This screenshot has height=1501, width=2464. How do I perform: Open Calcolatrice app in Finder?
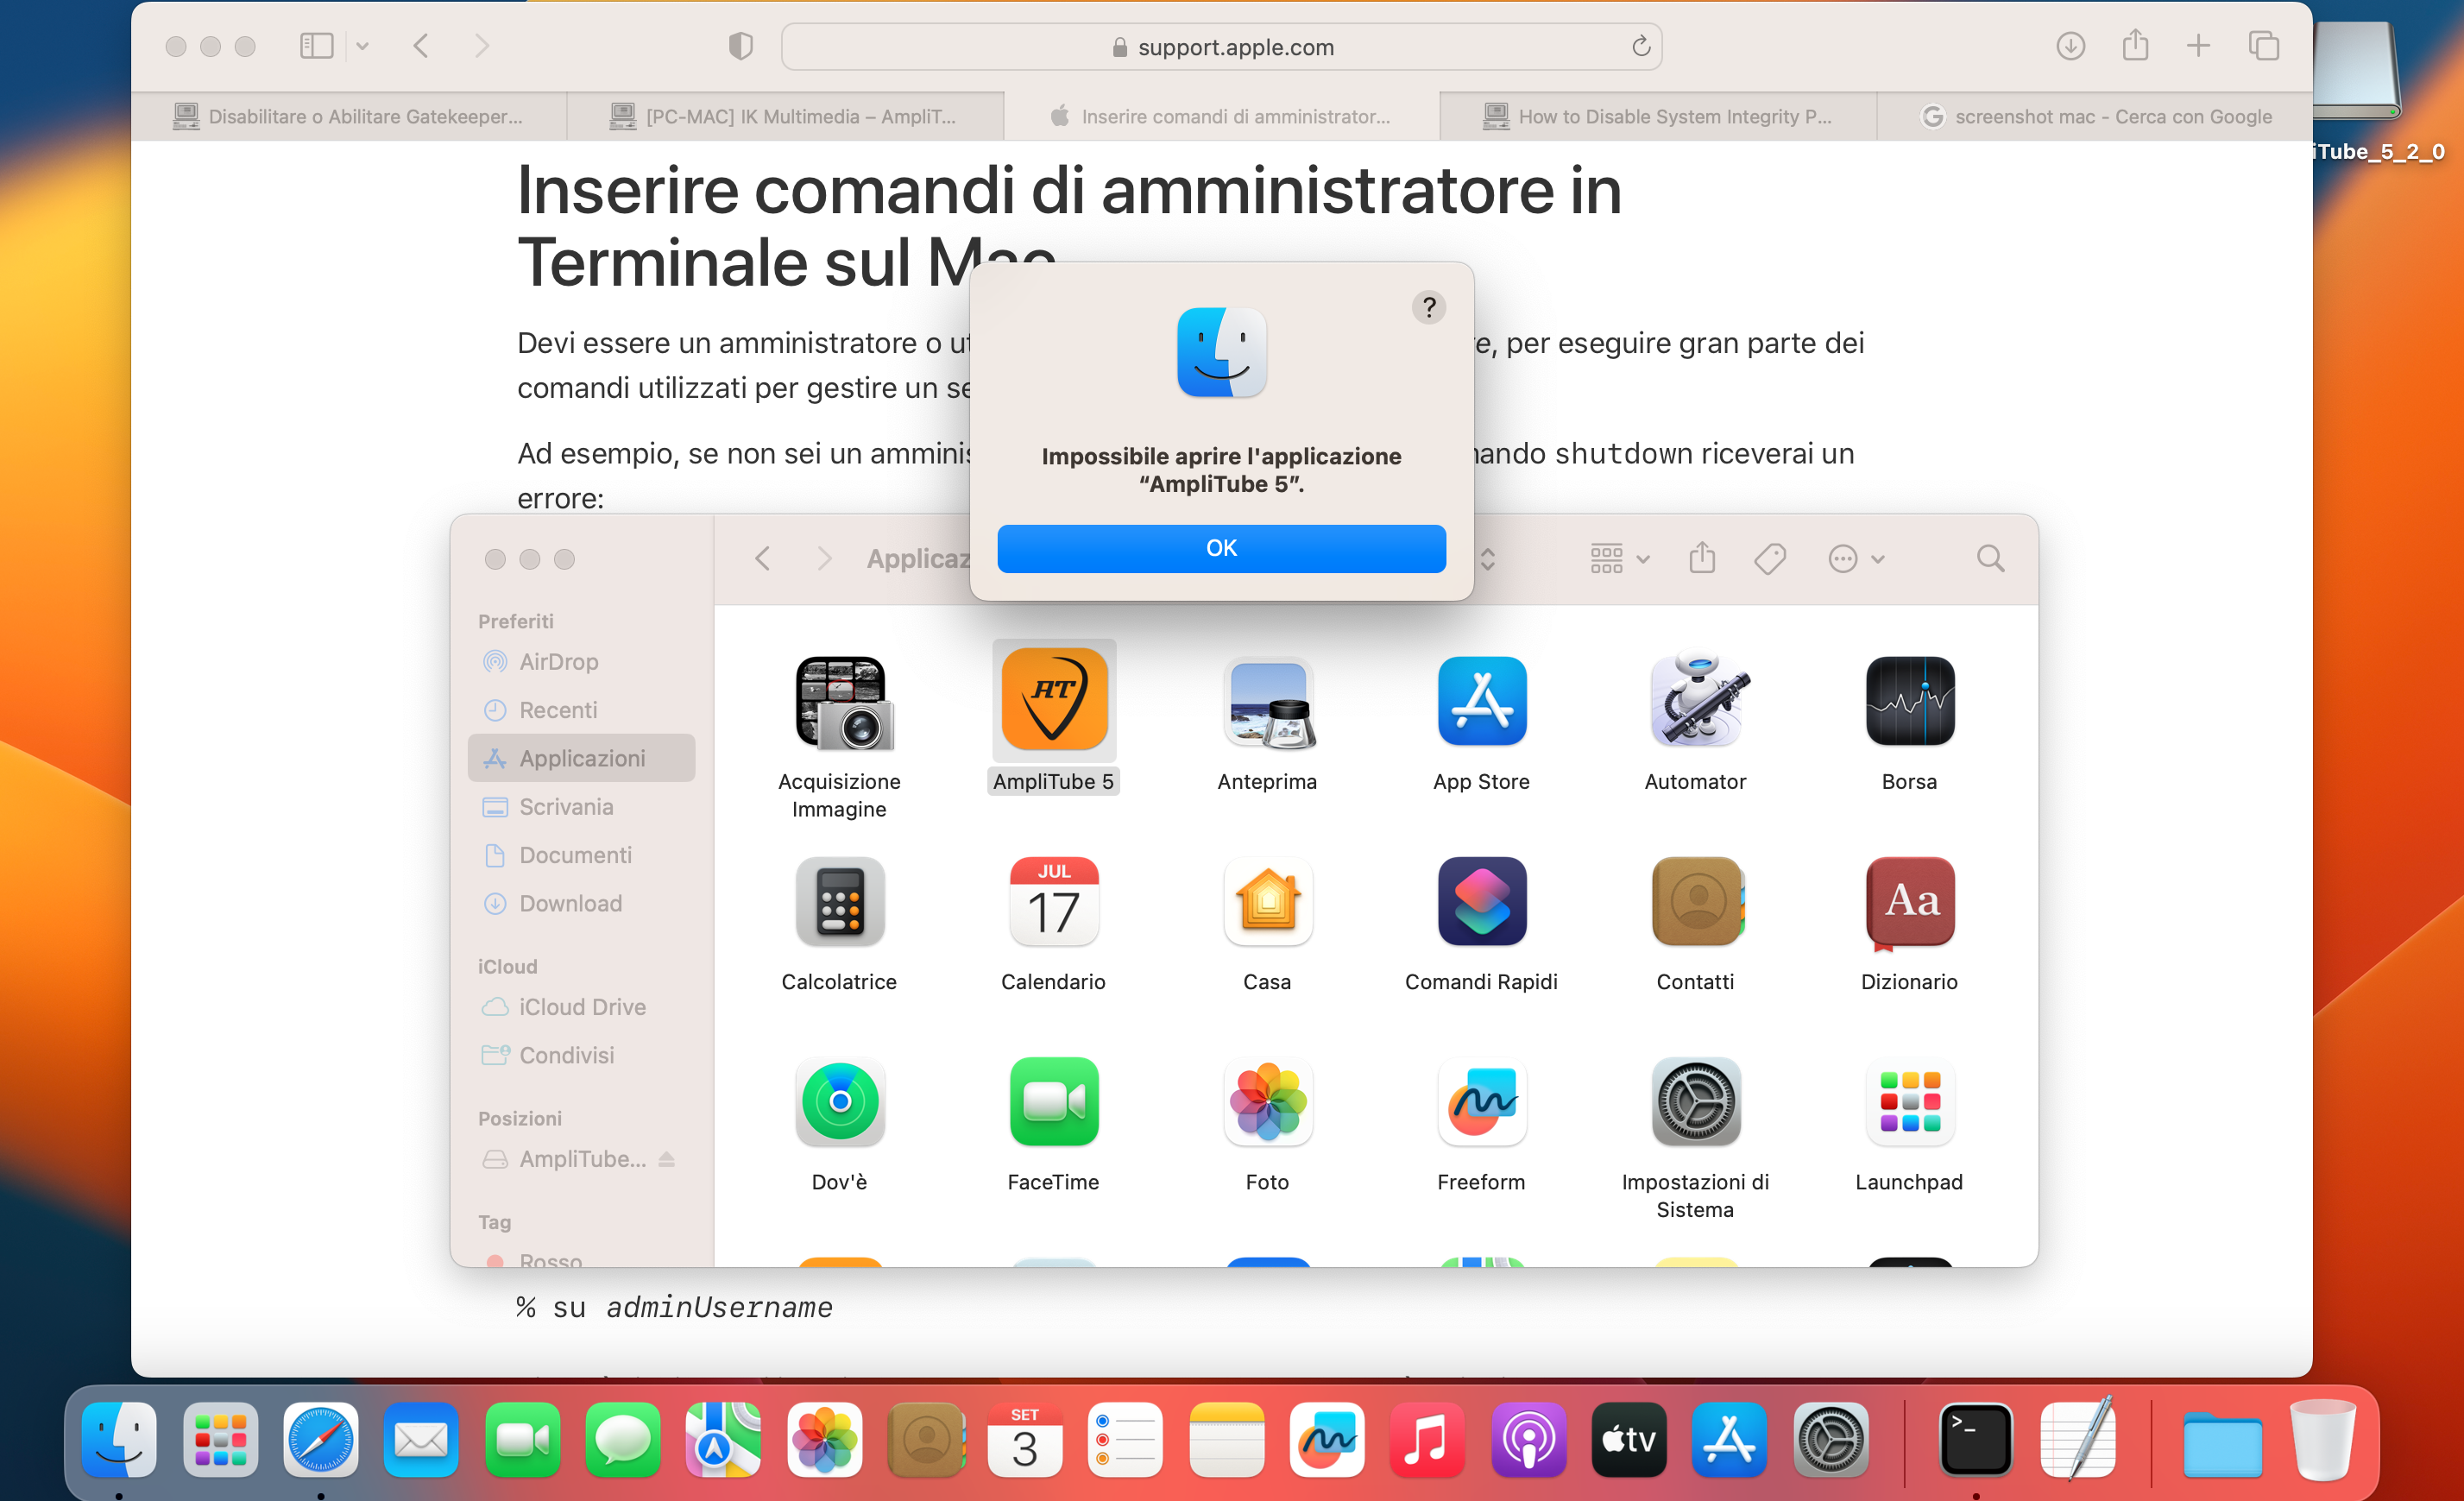coord(840,901)
